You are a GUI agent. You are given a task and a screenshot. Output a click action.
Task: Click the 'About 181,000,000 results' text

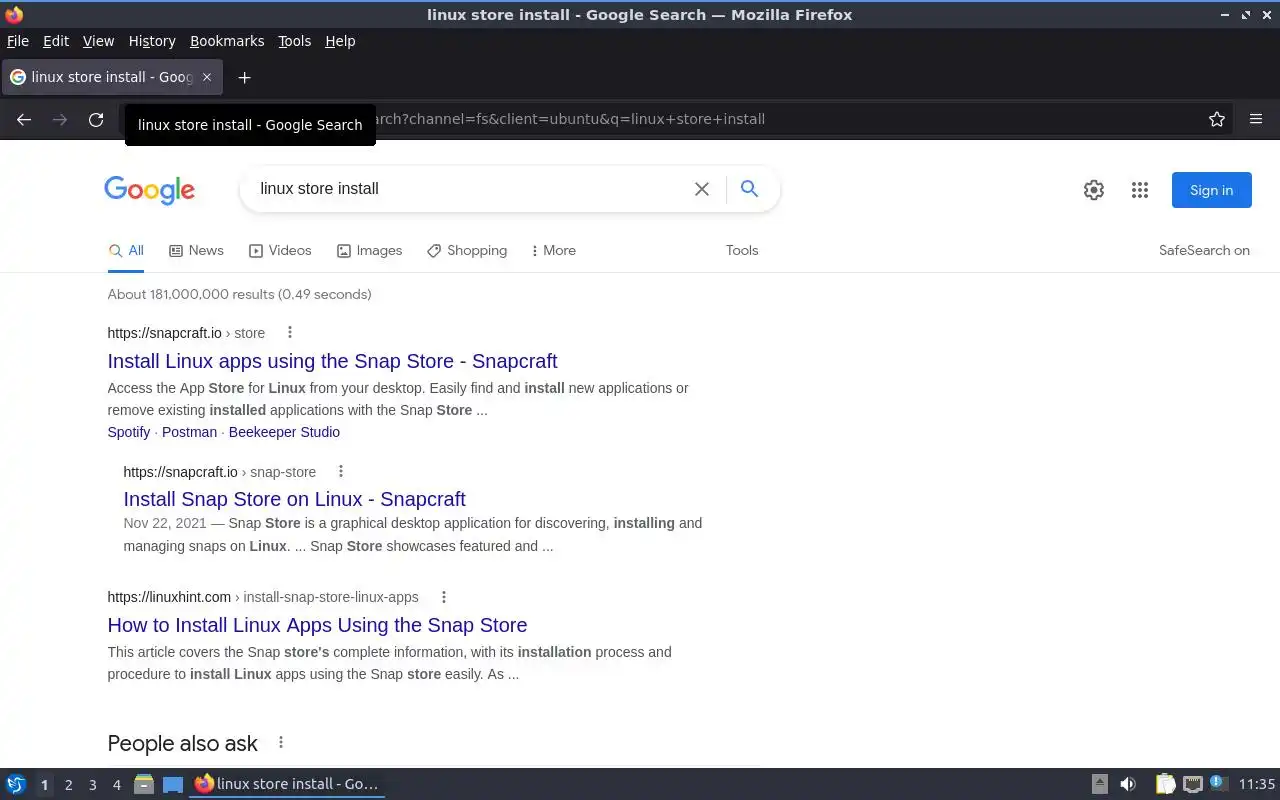pyautogui.click(x=239, y=294)
